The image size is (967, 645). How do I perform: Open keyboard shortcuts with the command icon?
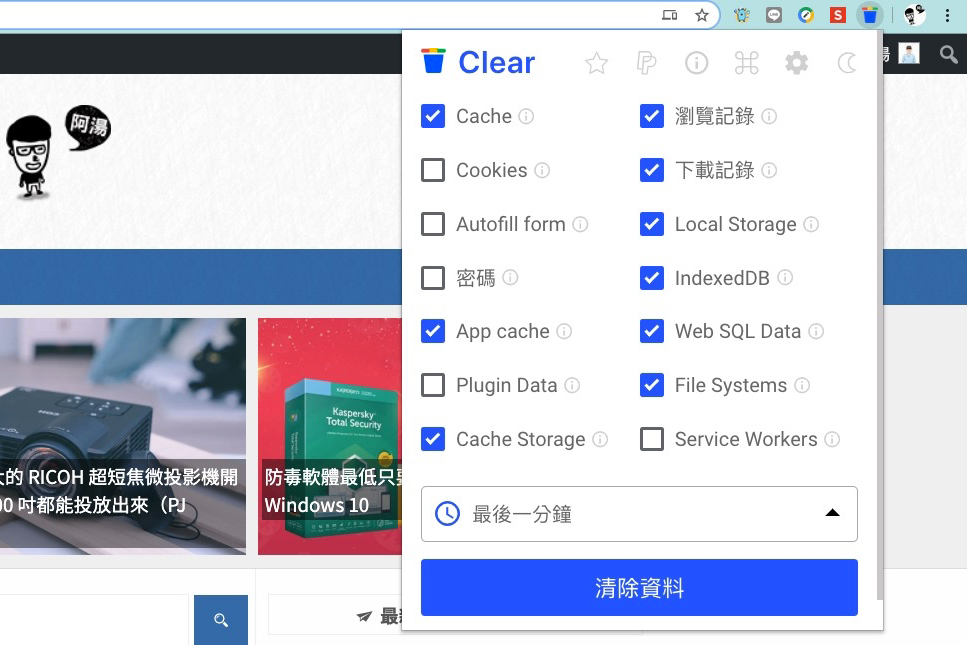pyautogui.click(x=746, y=62)
